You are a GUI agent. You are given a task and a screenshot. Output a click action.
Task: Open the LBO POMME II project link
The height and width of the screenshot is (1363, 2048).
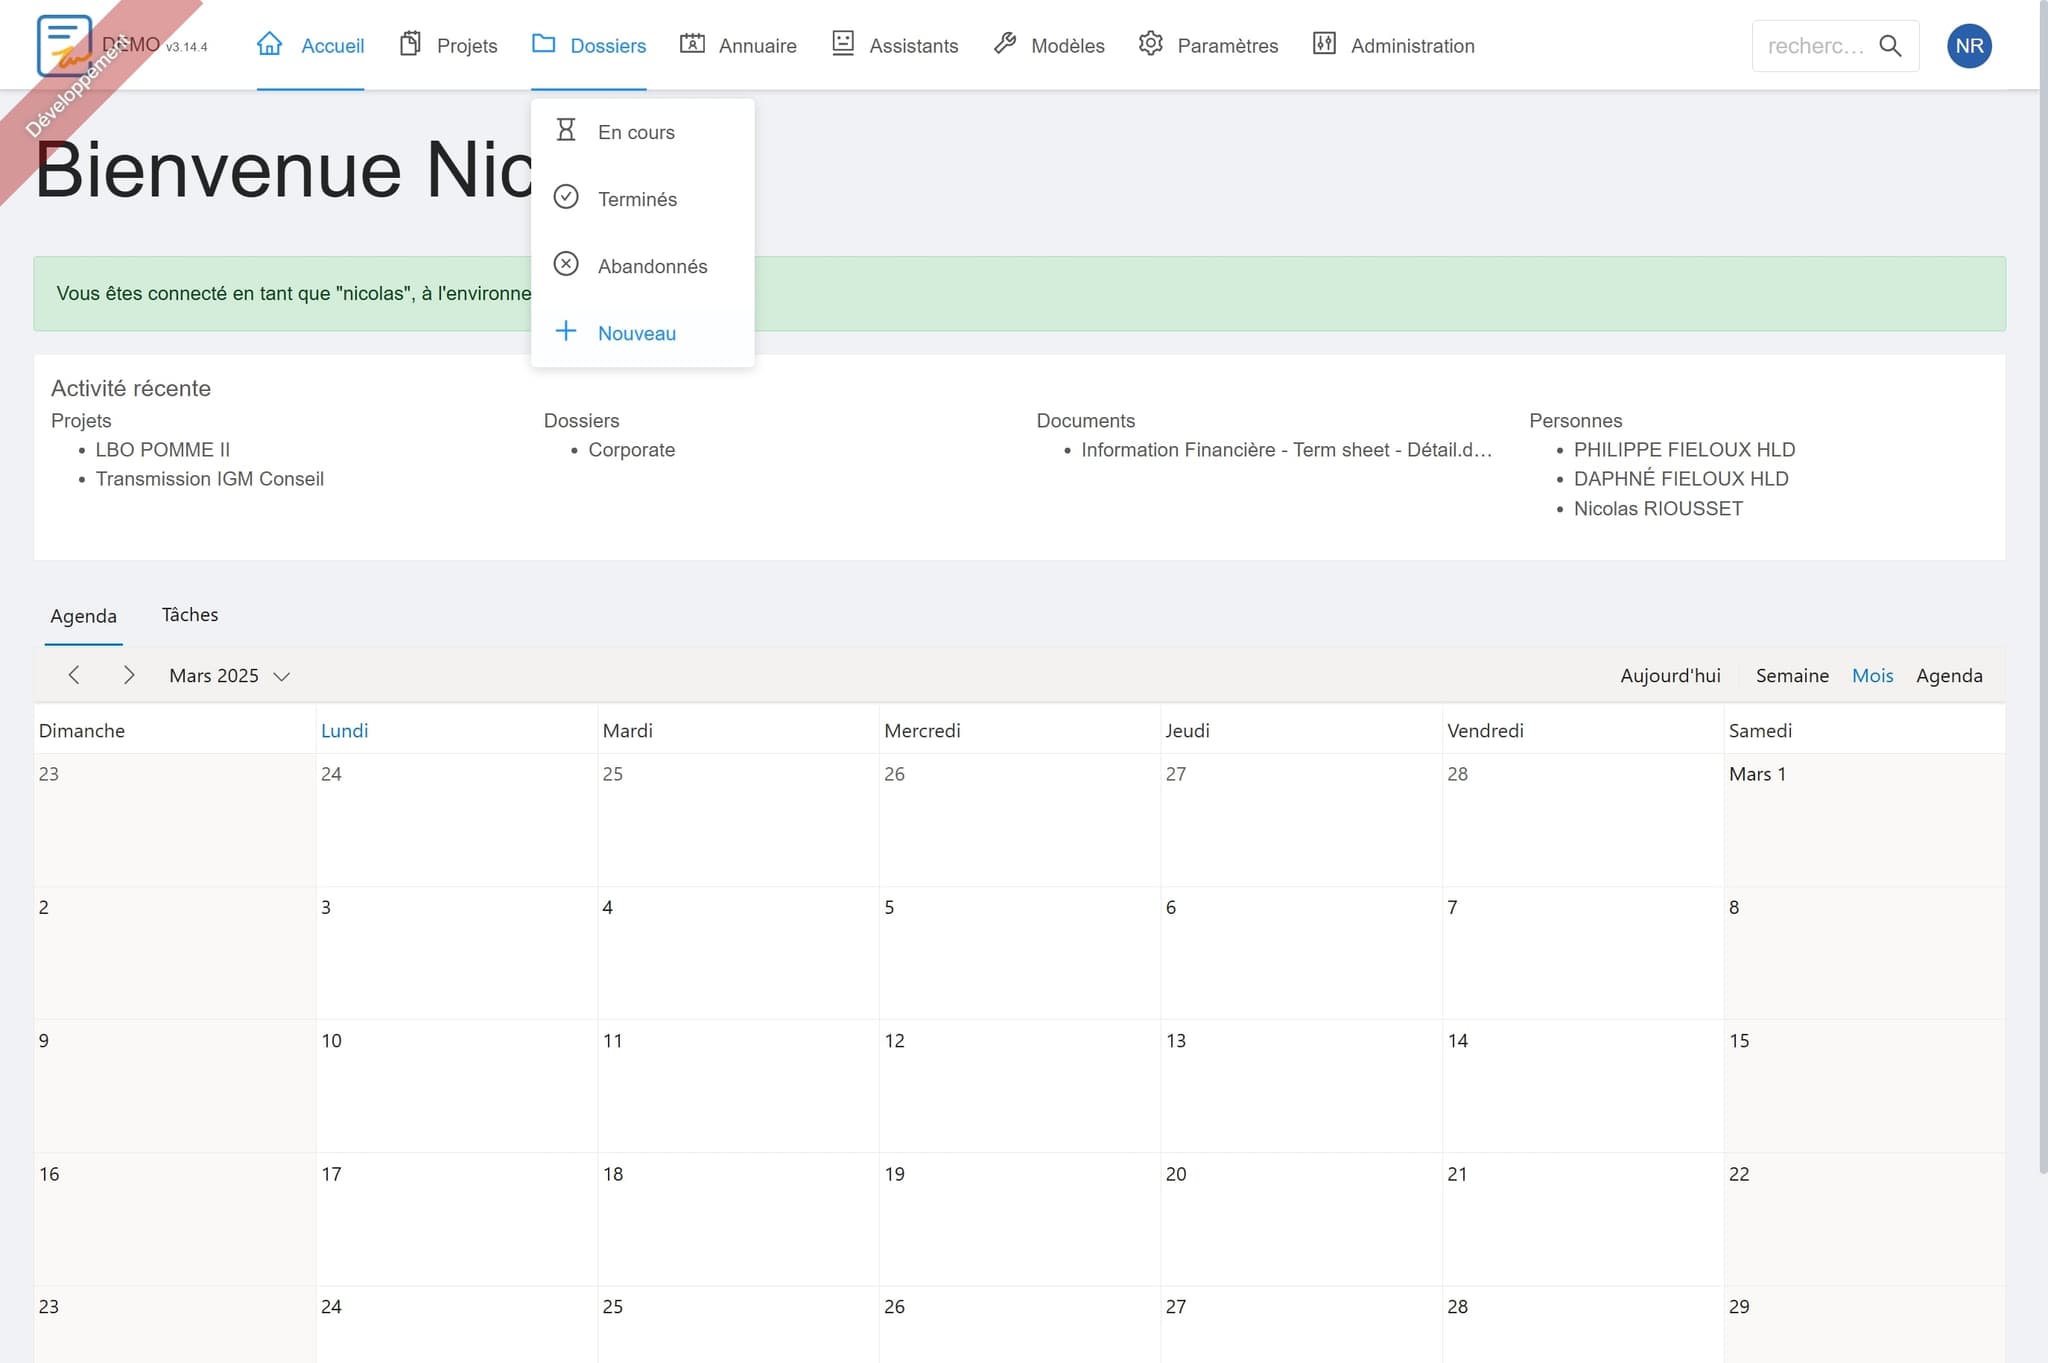pyautogui.click(x=162, y=450)
